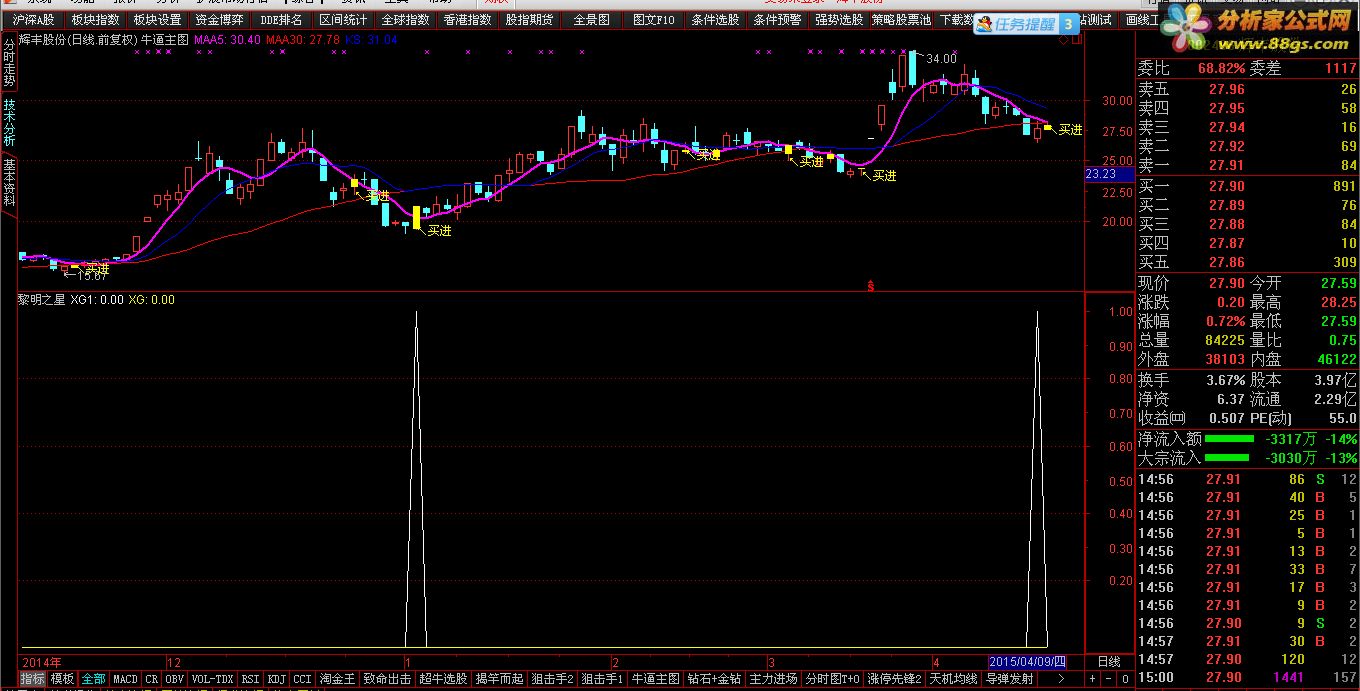
Task: Click the 日线 period selector
Action: [x=1110, y=662]
